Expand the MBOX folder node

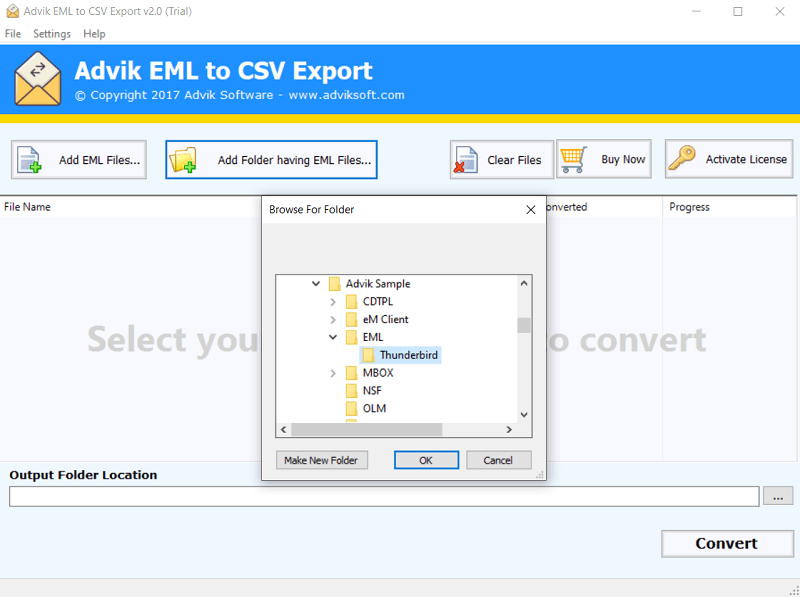click(x=333, y=373)
